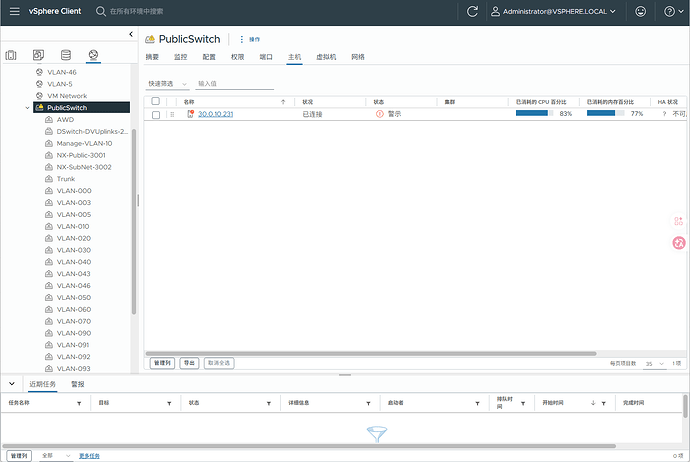The width and height of the screenshot is (690, 462).
Task: Filter the initiator column in recent tasks
Action: tap(477, 403)
